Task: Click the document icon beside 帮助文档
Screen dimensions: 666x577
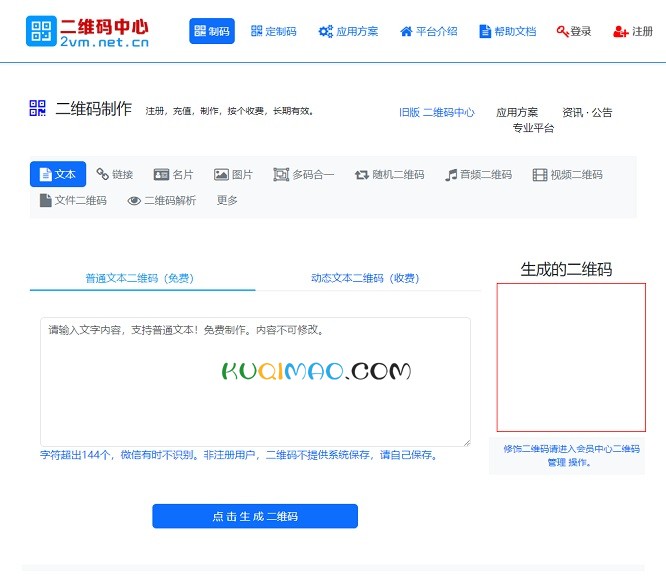Action: click(x=485, y=31)
